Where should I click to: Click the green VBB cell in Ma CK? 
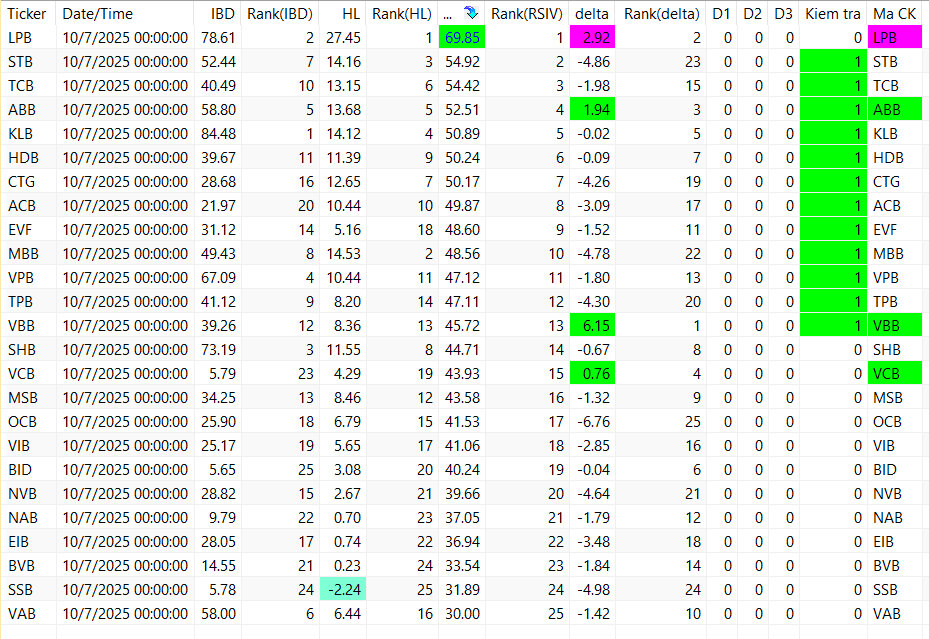[895, 326]
